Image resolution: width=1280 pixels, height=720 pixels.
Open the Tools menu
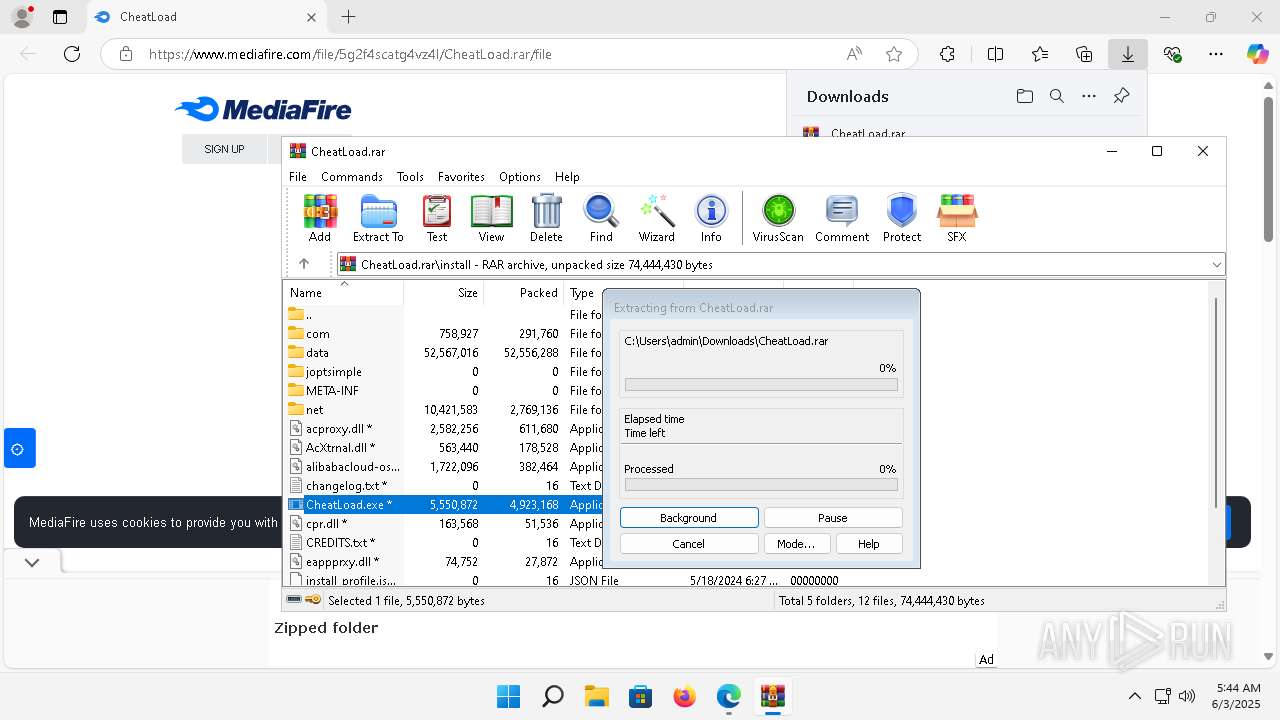pos(410,176)
